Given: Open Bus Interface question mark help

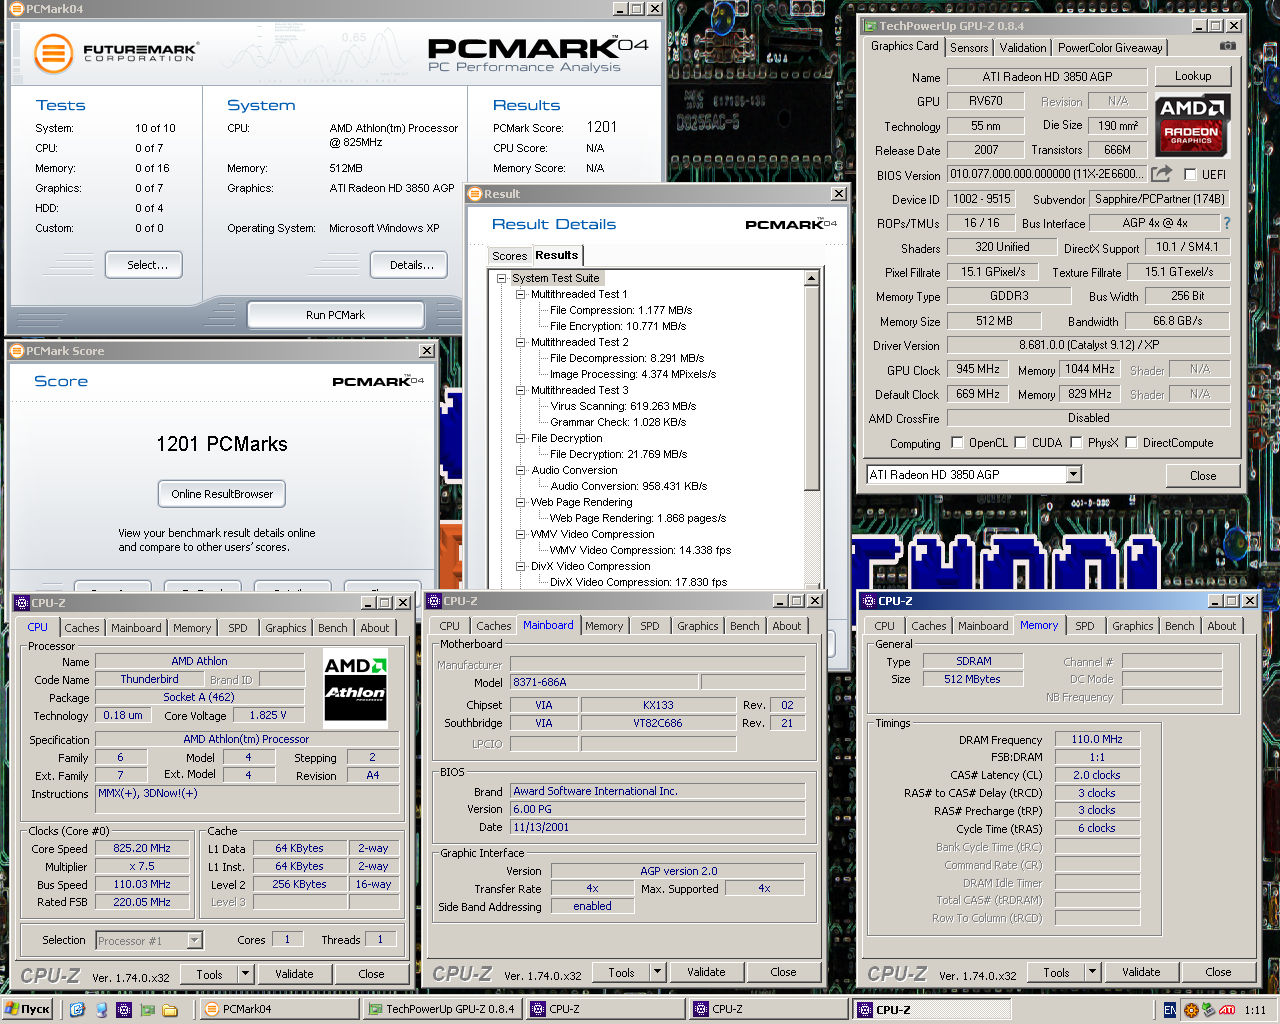Looking at the screenshot, I should tap(1227, 223).
